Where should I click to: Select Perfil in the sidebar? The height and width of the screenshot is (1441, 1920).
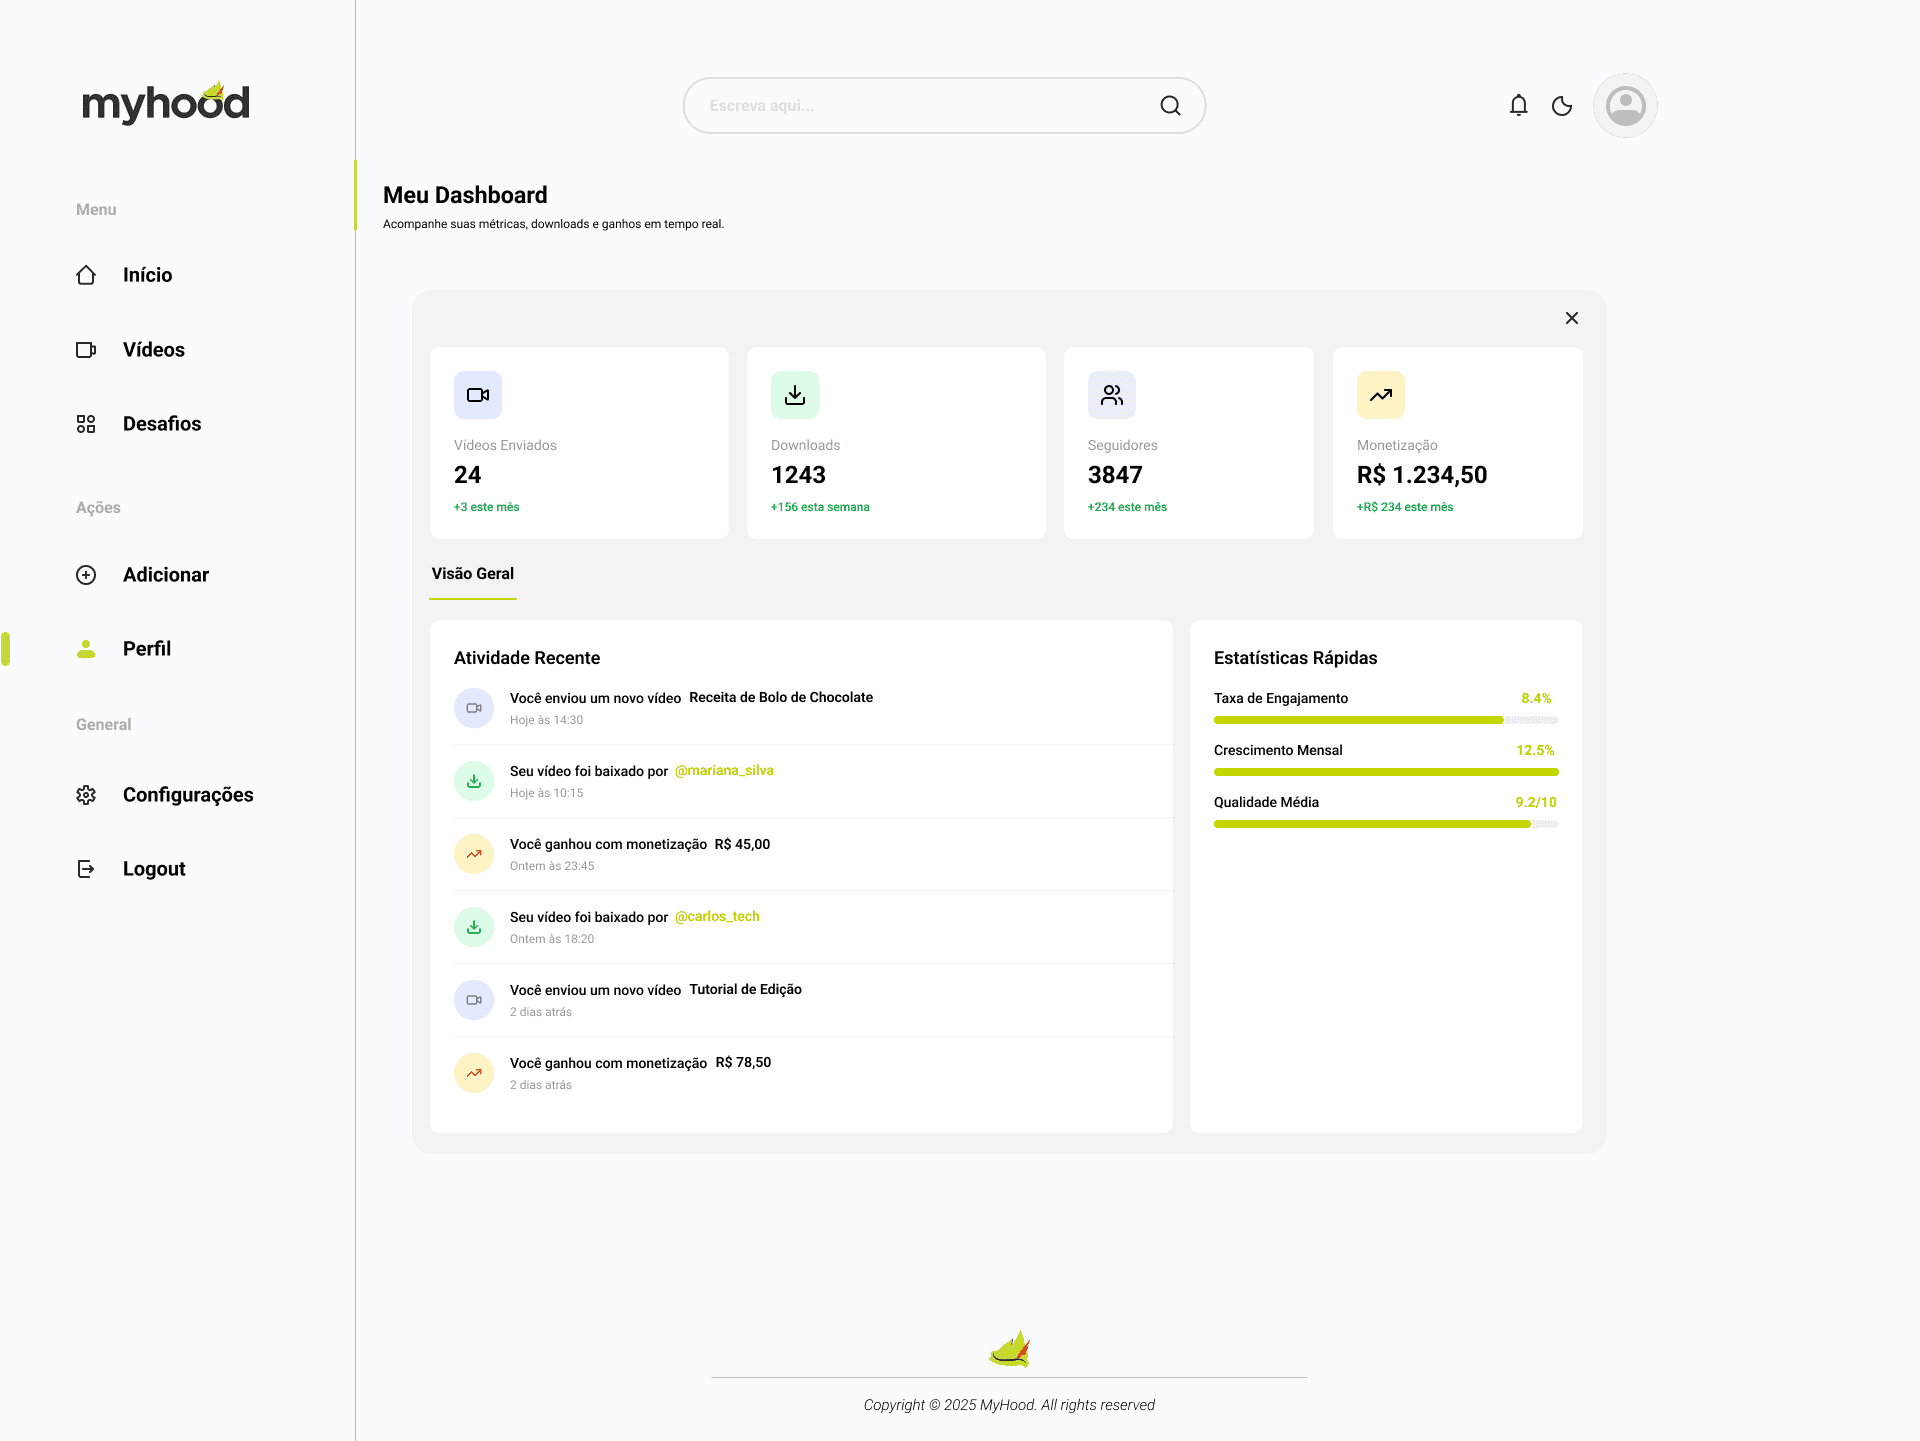[x=146, y=649]
